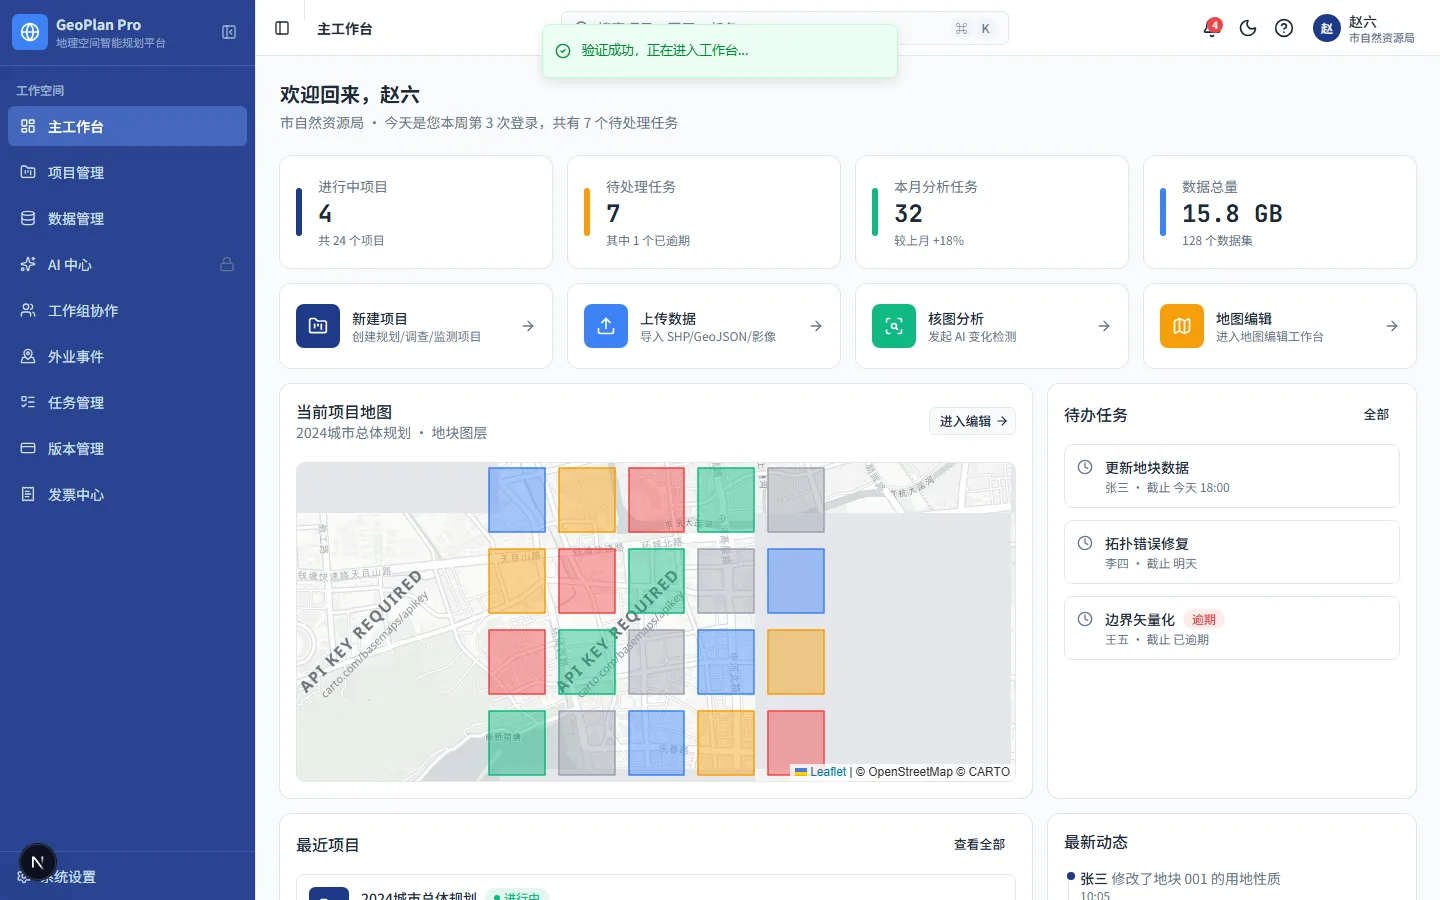
Task: Select bottom-right red parcel on map
Action: (x=796, y=743)
